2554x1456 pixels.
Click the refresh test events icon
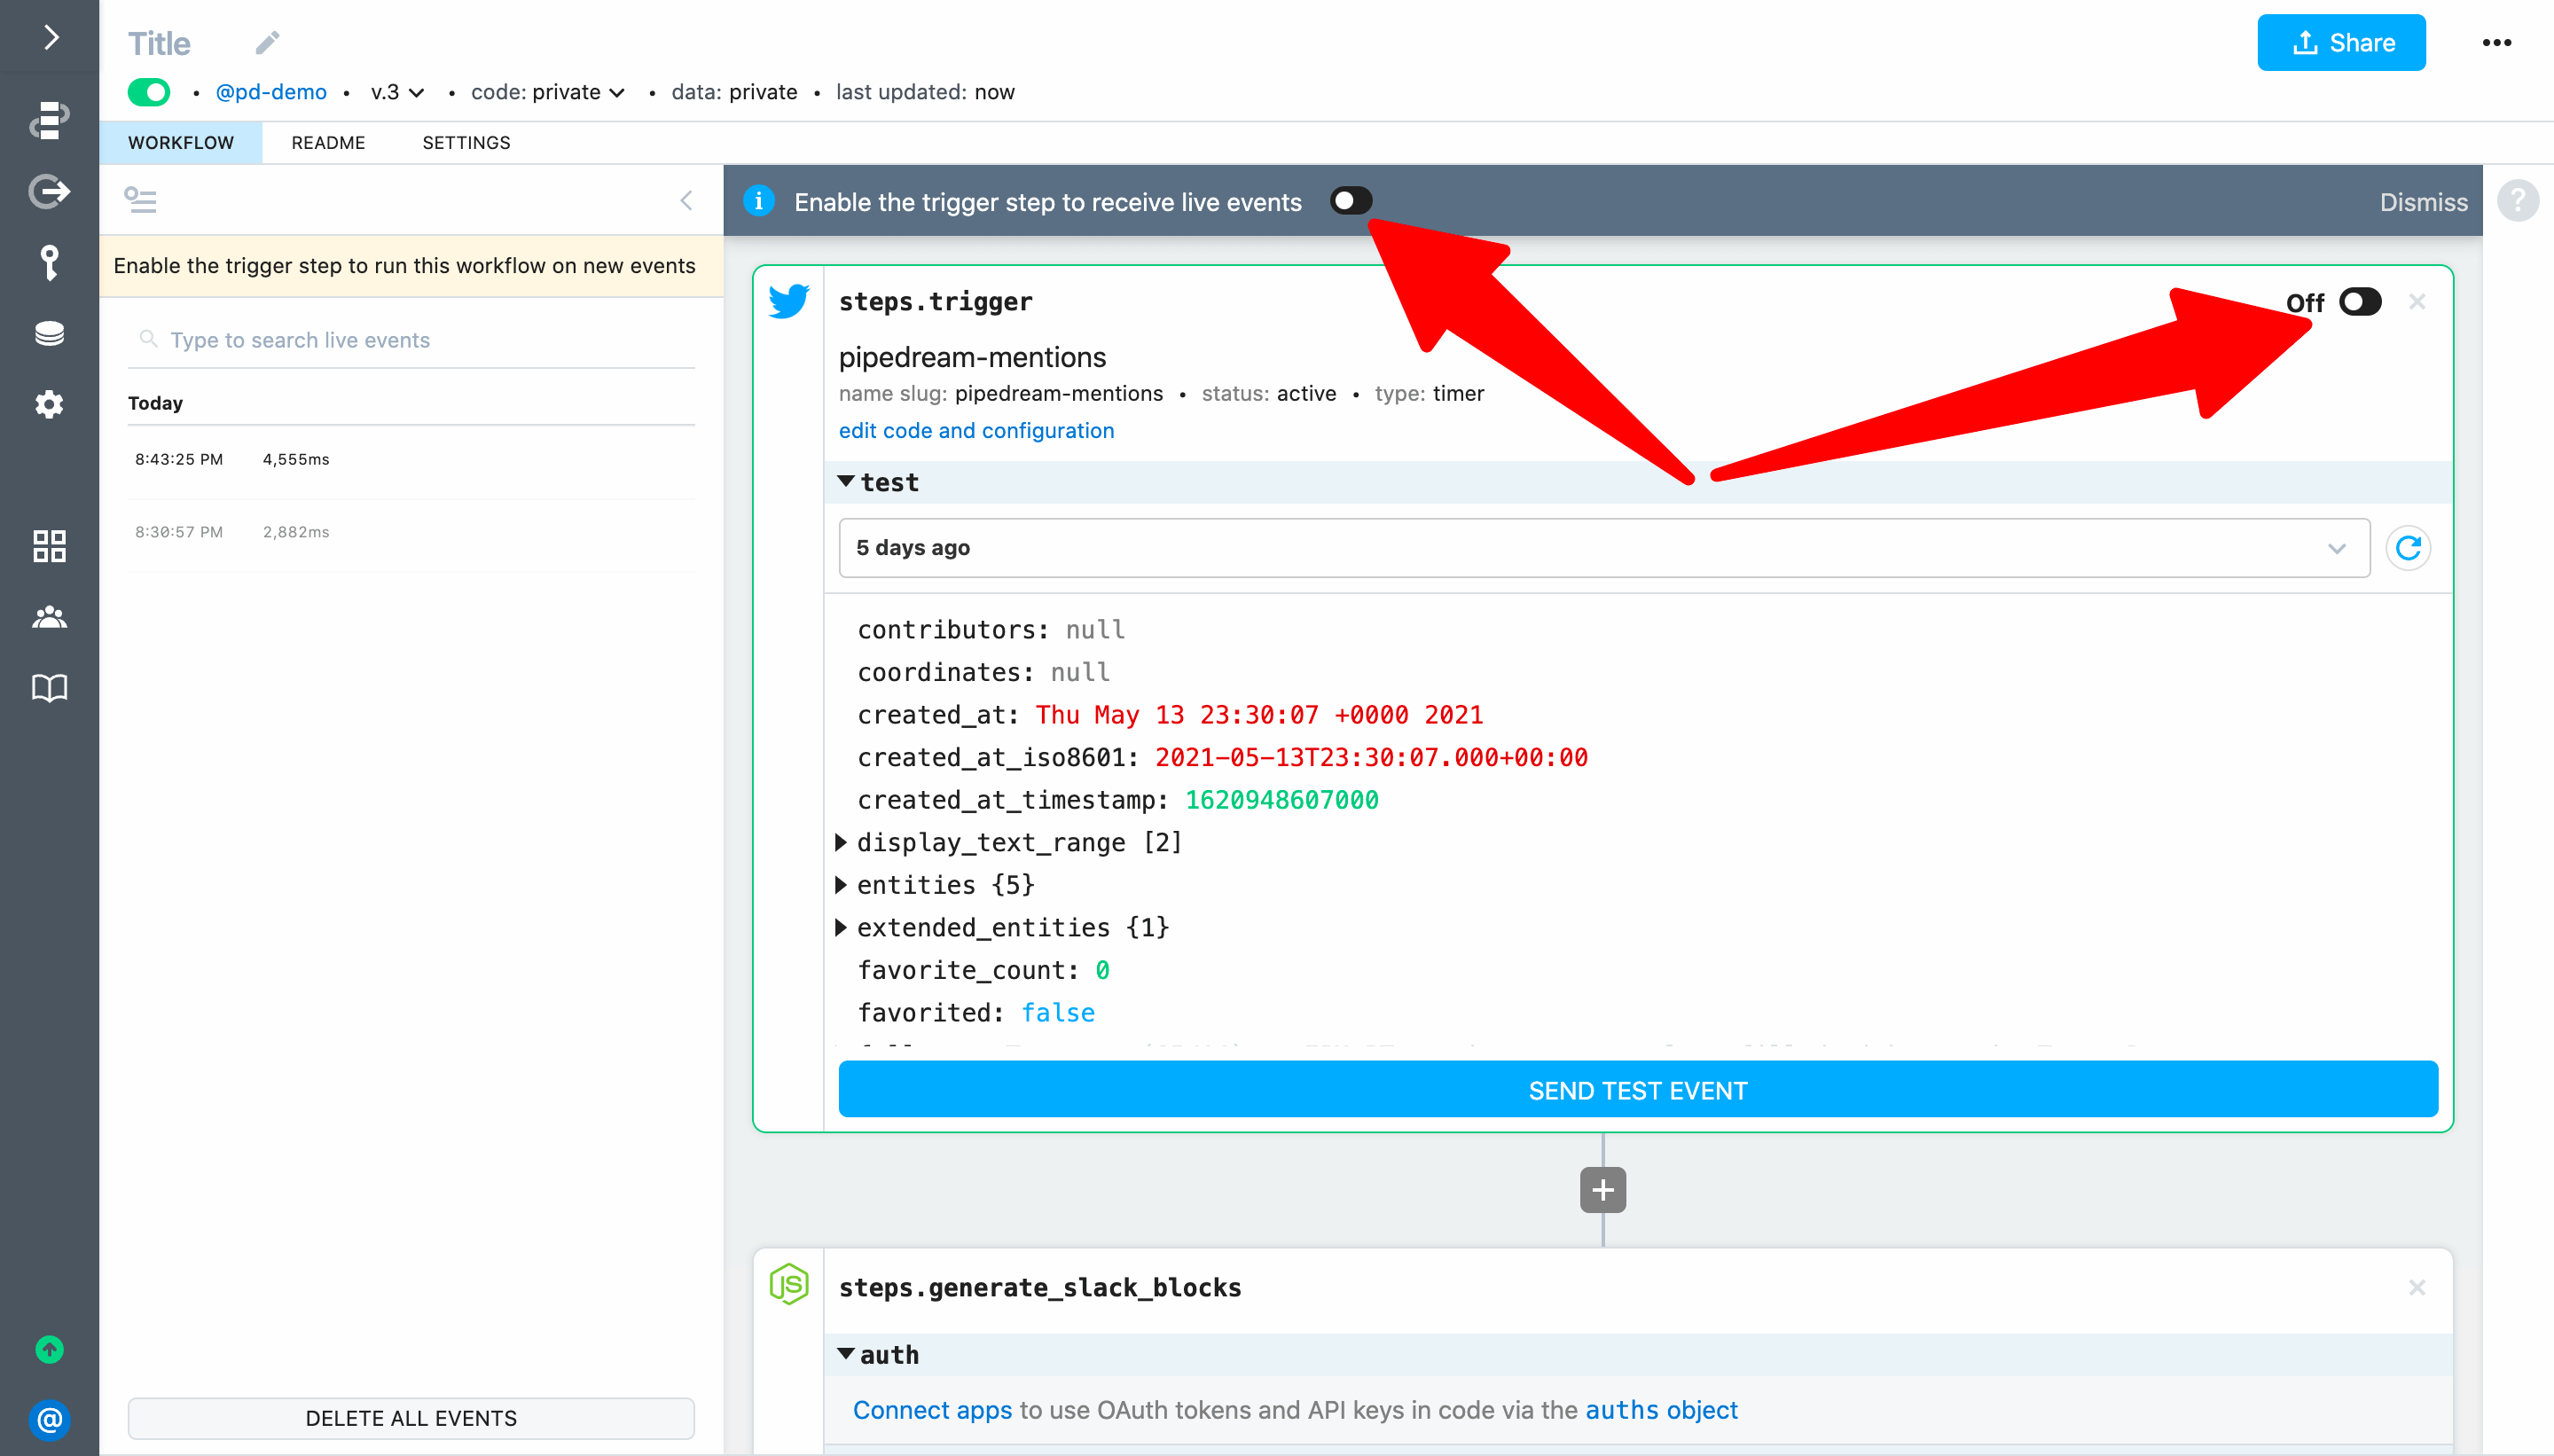[2408, 548]
